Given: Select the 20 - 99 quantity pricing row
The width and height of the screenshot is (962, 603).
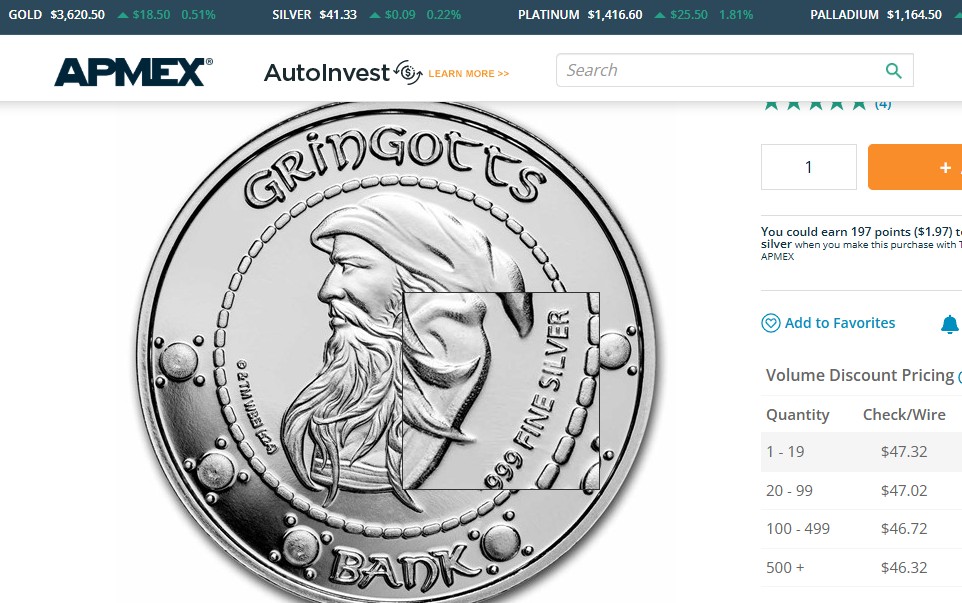Looking at the screenshot, I should [861, 491].
